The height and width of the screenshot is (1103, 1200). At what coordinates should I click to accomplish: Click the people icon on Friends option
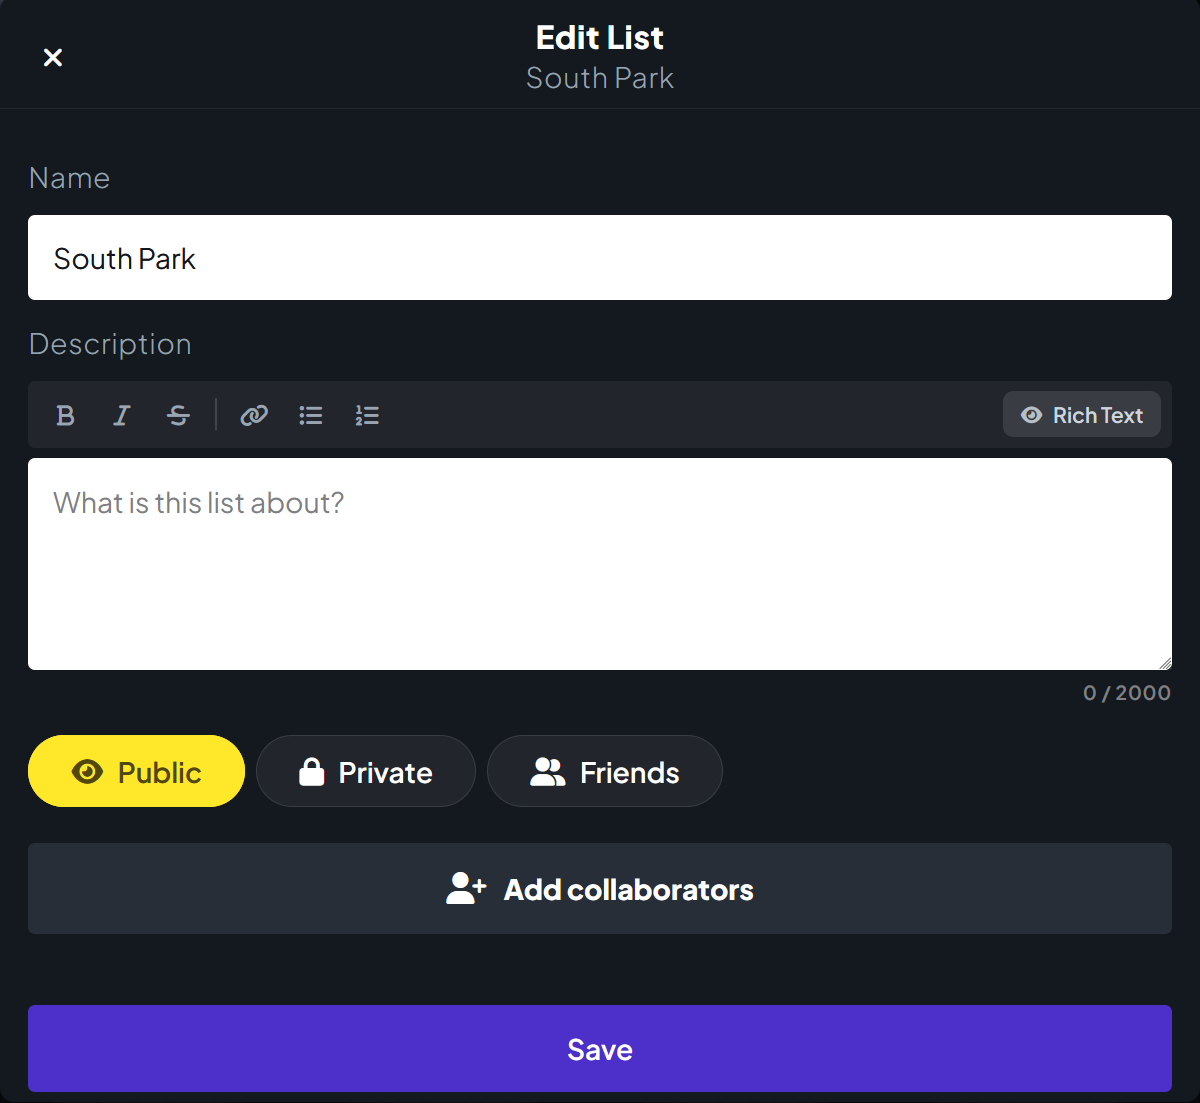(548, 772)
